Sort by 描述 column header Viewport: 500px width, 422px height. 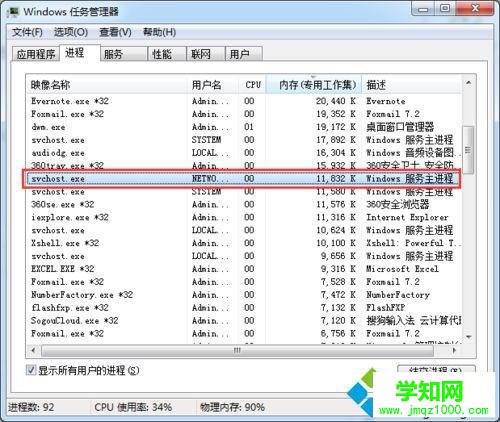click(x=412, y=85)
